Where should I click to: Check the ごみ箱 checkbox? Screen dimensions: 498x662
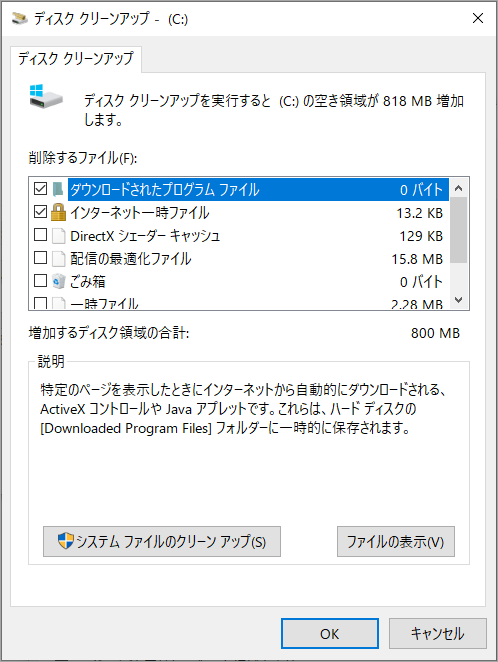41,280
